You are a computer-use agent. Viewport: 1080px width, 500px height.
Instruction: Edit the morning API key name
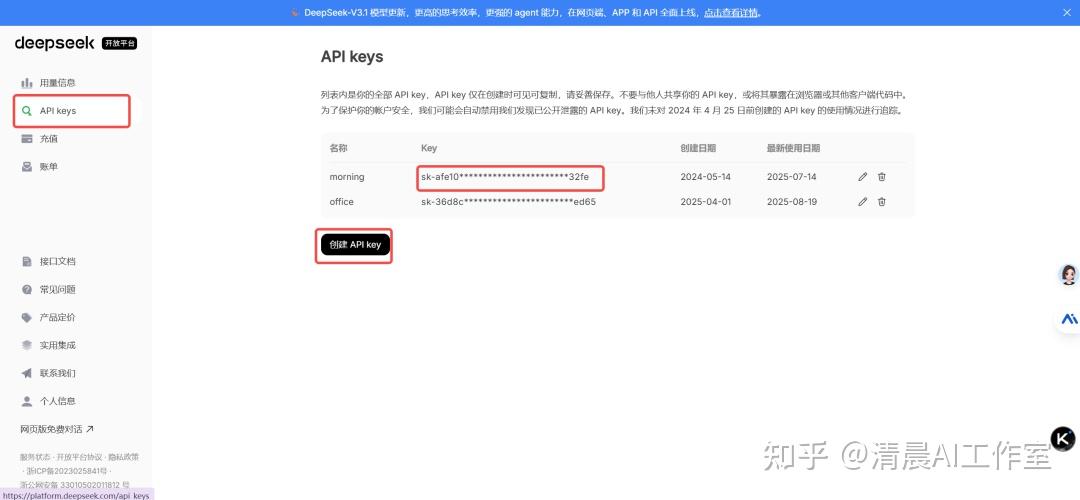tap(862, 177)
